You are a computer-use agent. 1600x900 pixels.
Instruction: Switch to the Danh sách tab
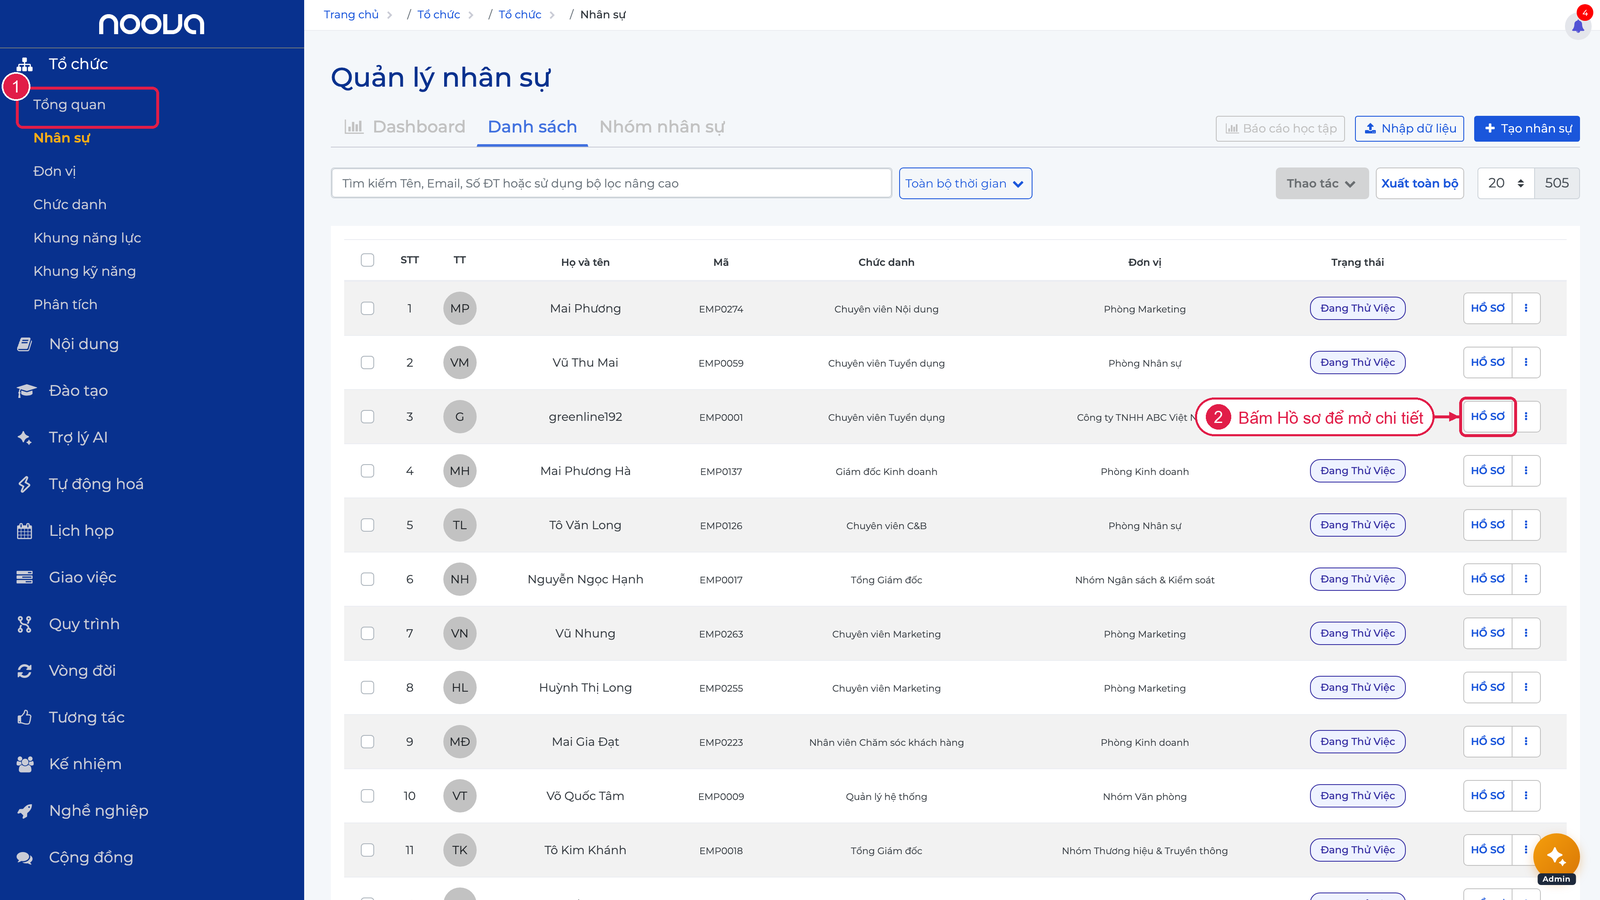coord(532,127)
